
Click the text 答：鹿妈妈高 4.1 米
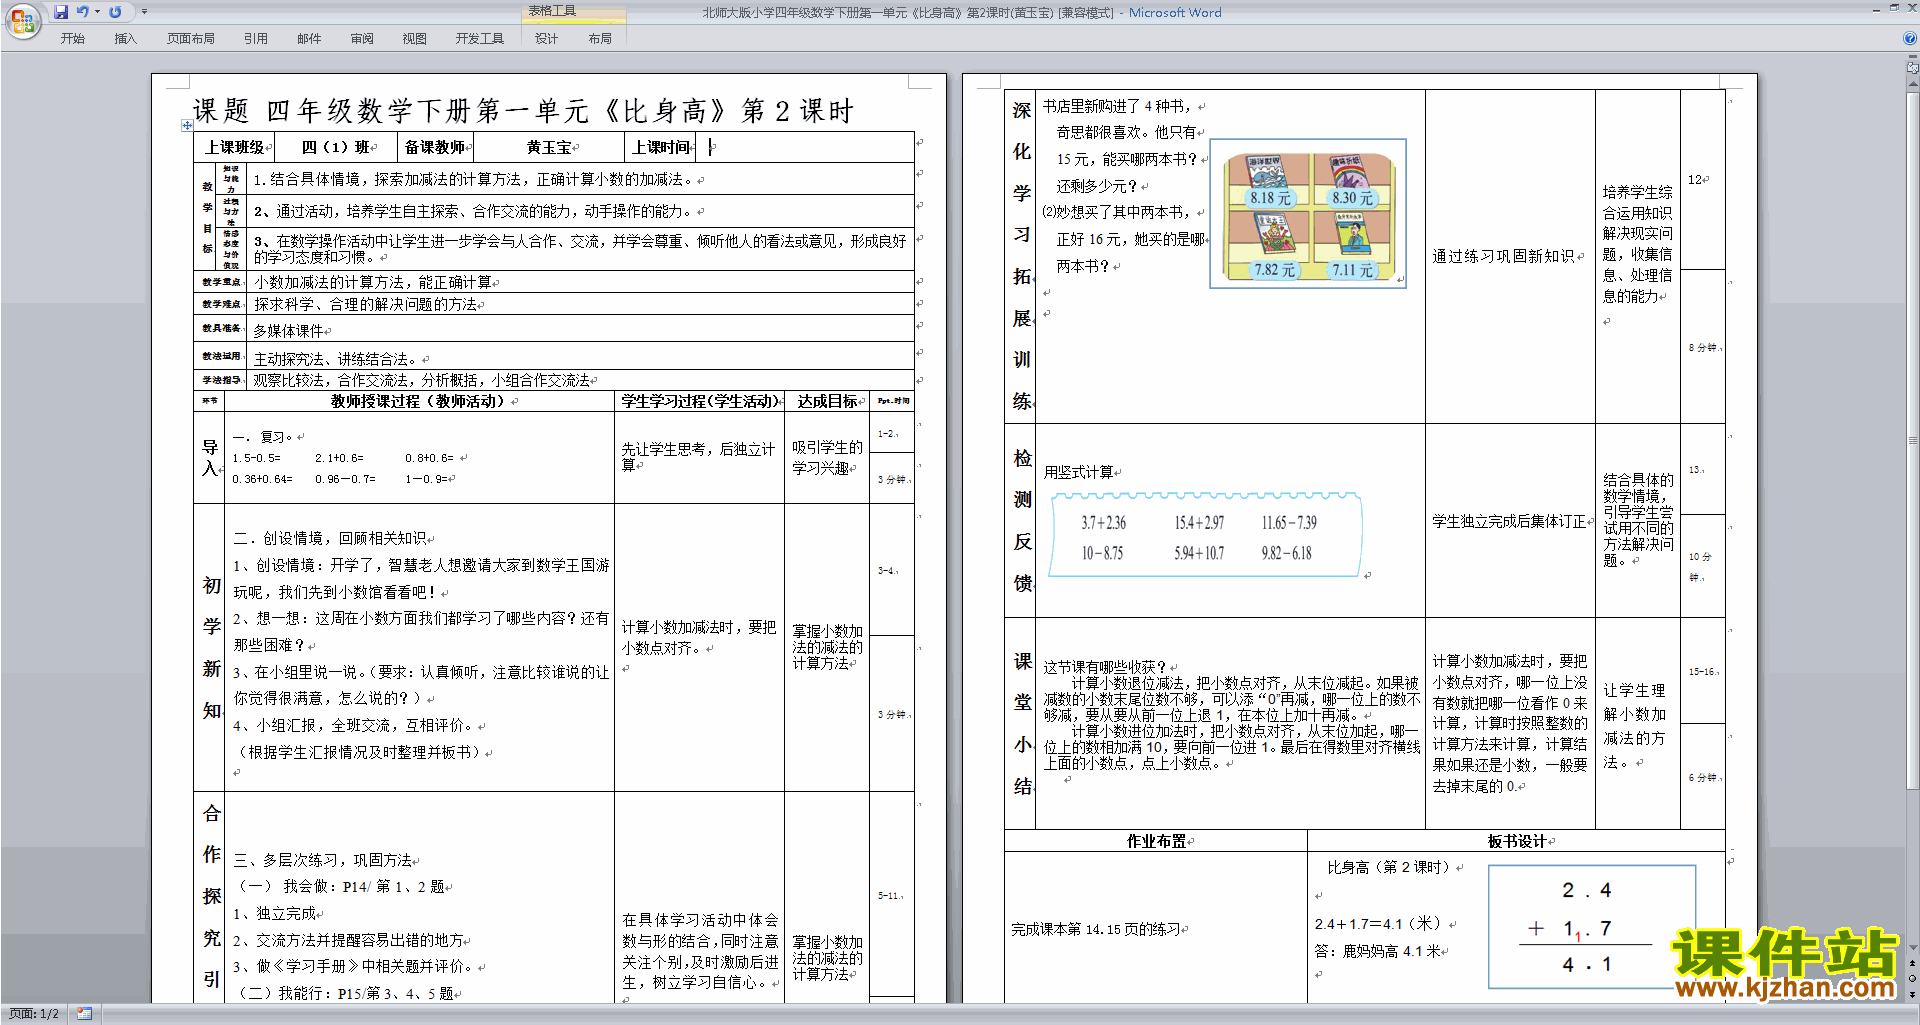point(1377,951)
